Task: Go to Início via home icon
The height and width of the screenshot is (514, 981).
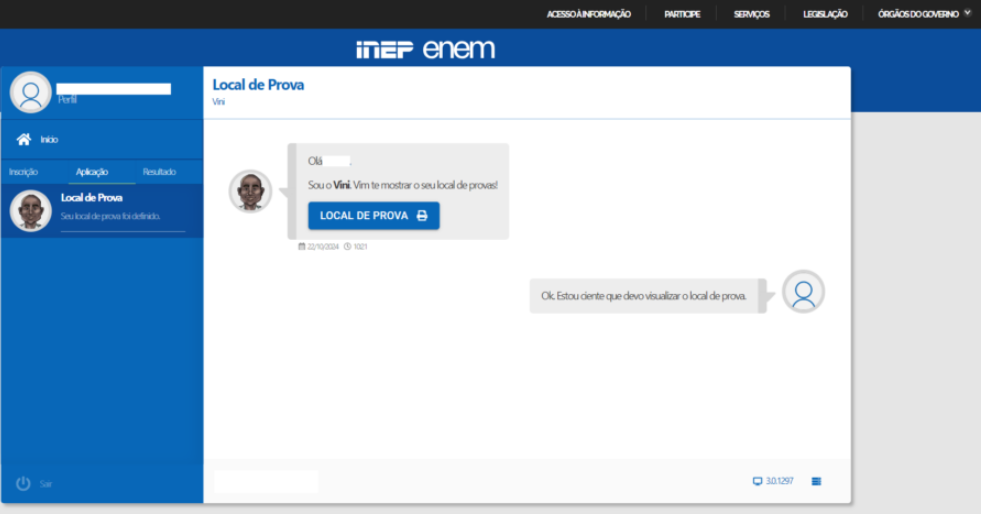Action: click(24, 139)
